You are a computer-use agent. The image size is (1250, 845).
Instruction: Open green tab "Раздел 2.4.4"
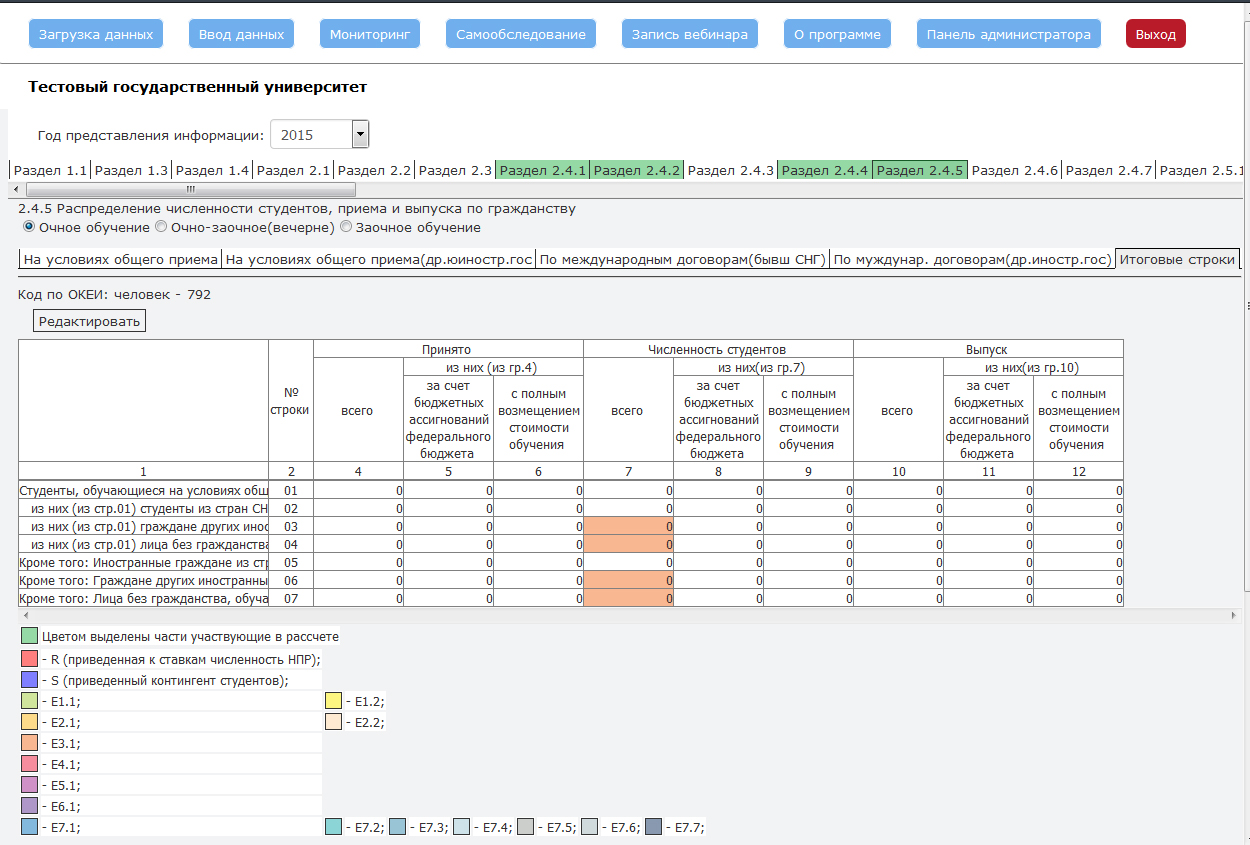point(826,170)
